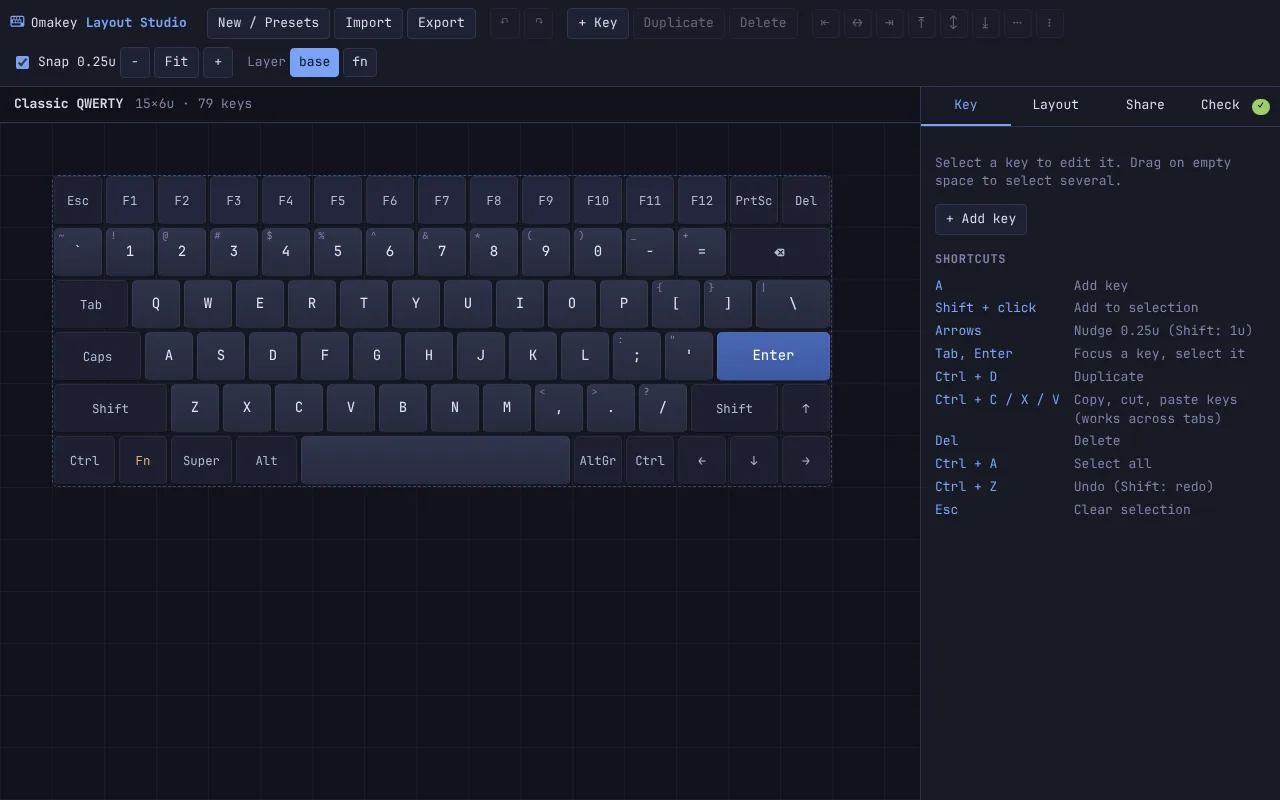Align selected keys to bottom edge
The width and height of the screenshot is (1280, 800).
pos(986,23)
